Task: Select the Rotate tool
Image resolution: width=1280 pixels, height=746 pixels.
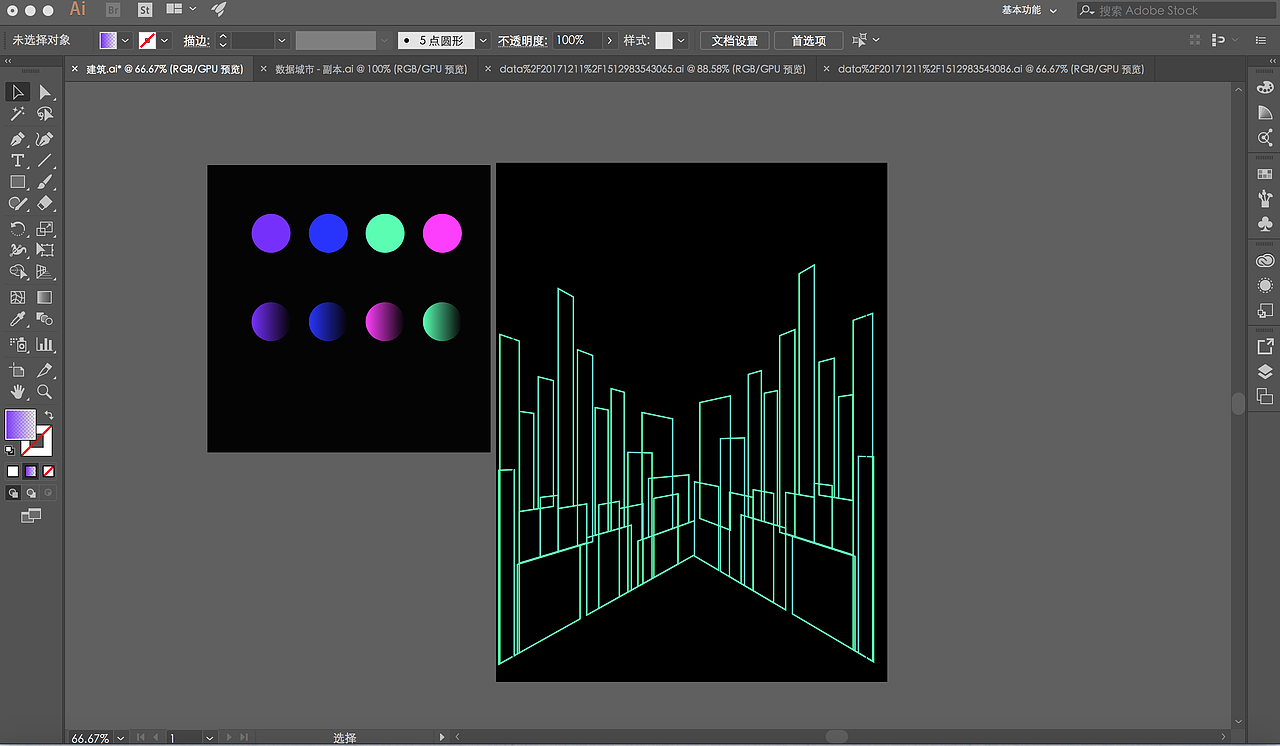Action: (18, 229)
